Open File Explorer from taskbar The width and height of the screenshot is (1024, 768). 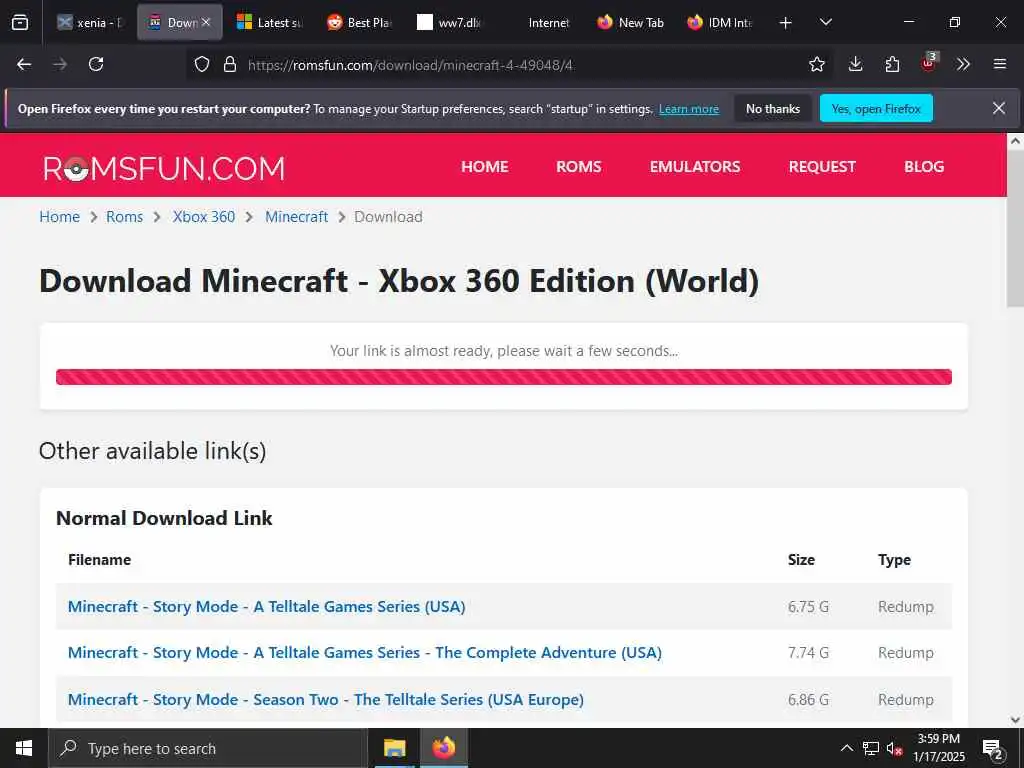[394, 748]
